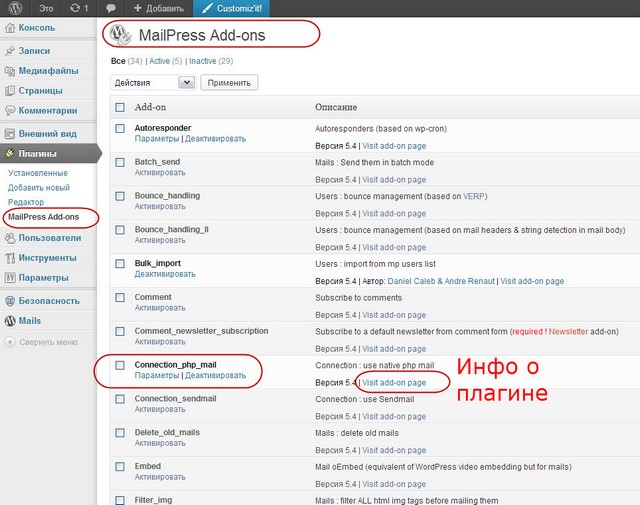Open the MailPress Add-ons submenu item
640x505 pixels.
44,217
